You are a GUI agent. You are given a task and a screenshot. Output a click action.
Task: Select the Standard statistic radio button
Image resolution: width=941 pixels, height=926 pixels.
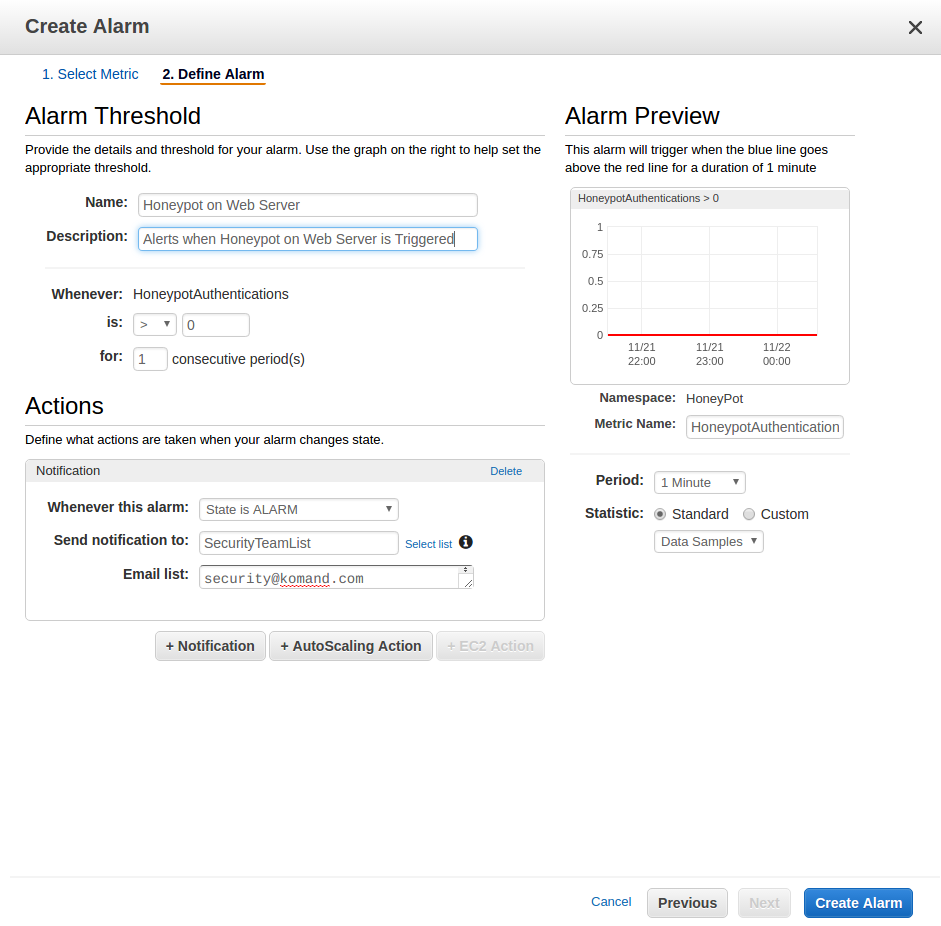click(x=660, y=514)
